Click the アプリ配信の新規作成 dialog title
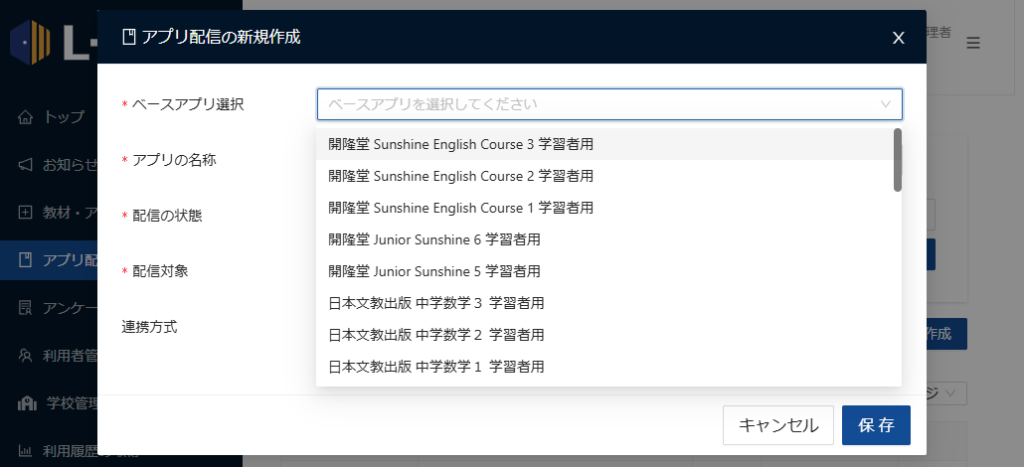 click(x=221, y=37)
